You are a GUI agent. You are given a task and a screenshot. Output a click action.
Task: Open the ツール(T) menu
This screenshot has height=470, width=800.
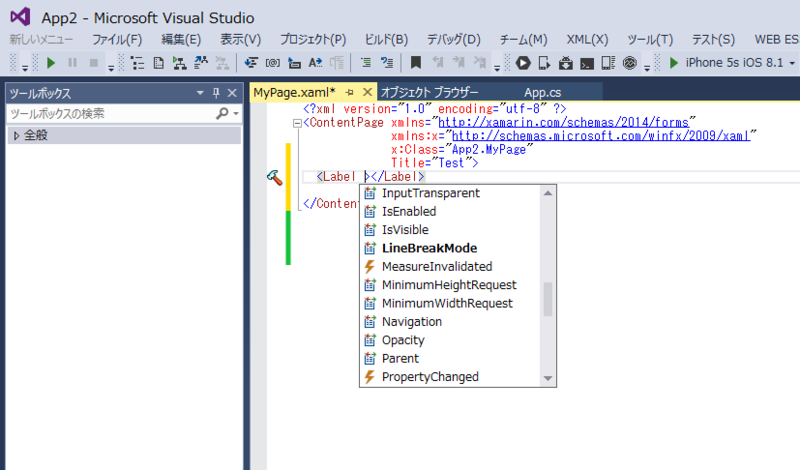pyautogui.click(x=650, y=39)
